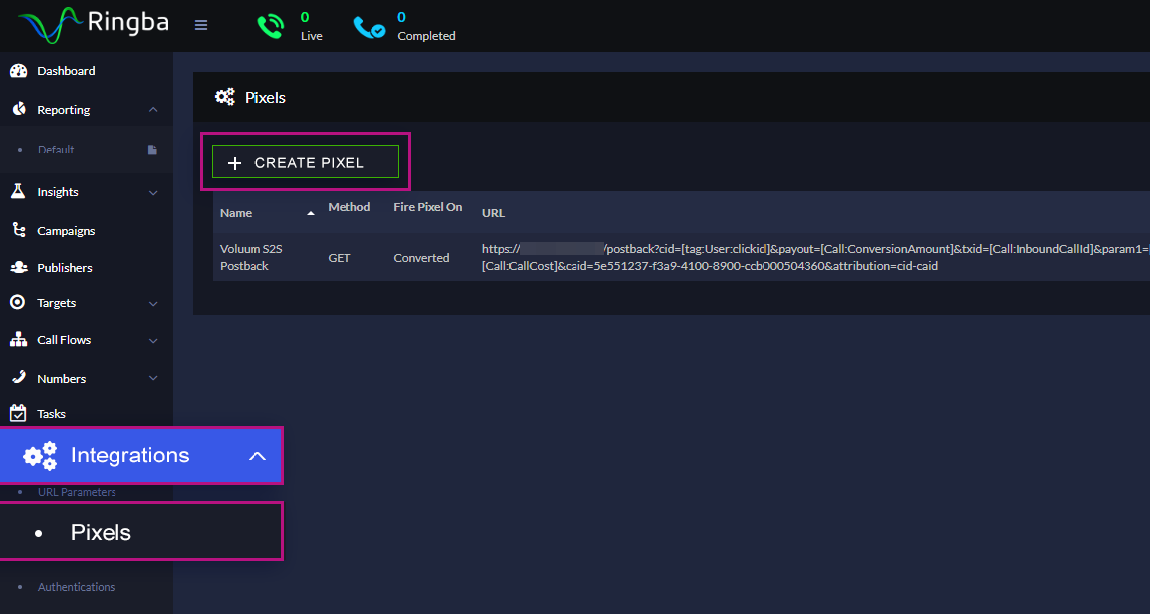
Task: Click the Insights label in the sidebar
Action: [58, 191]
